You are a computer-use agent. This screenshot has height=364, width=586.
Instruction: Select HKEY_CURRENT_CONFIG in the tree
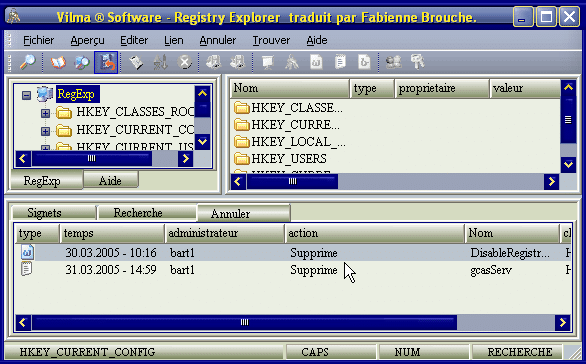pyautogui.click(x=135, y=130)
